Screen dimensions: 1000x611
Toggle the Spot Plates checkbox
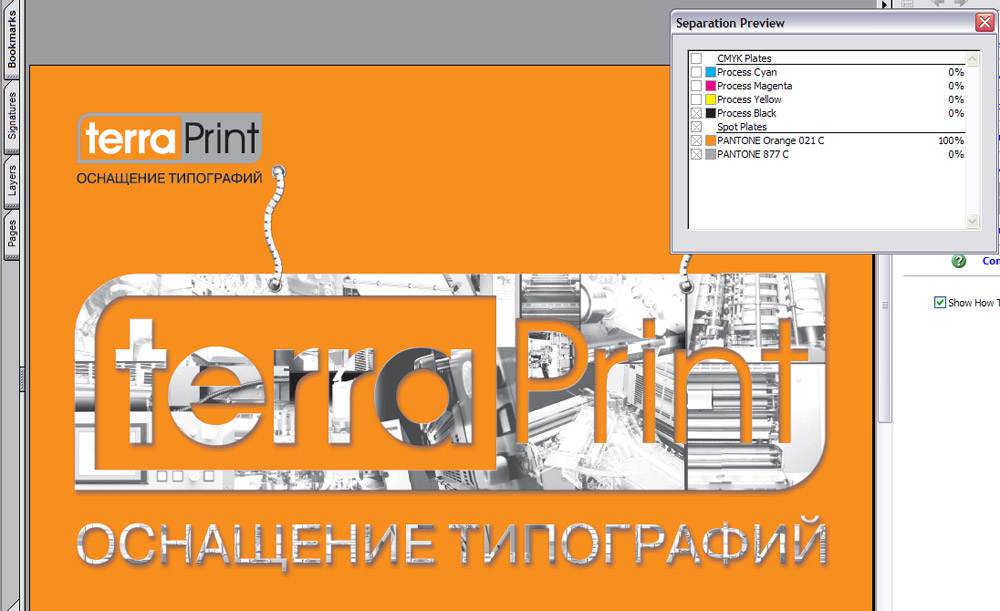(x=696, y=127)
